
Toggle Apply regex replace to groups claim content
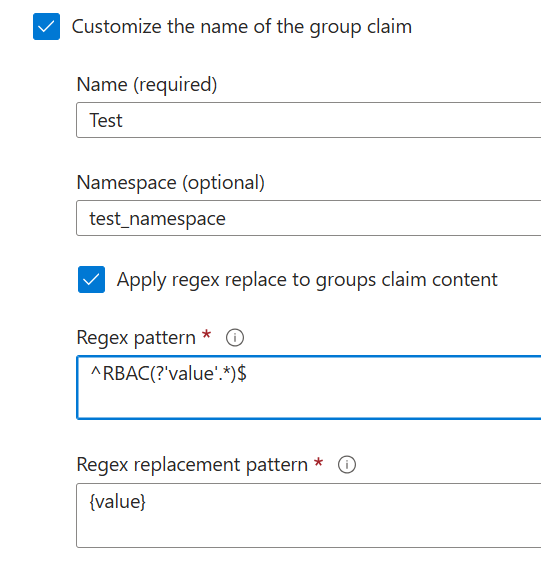[91, 279]
